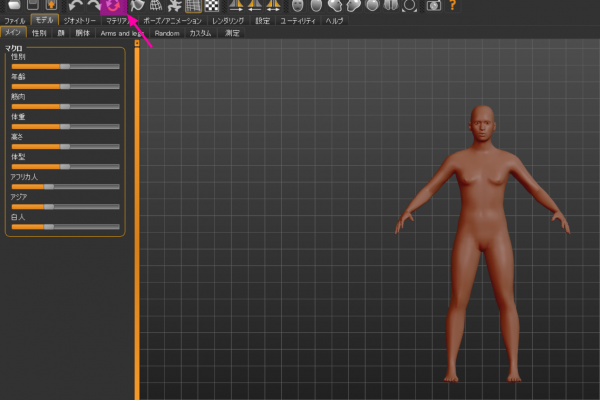Reset the human model with the circular arrows icon

point(113,5)
